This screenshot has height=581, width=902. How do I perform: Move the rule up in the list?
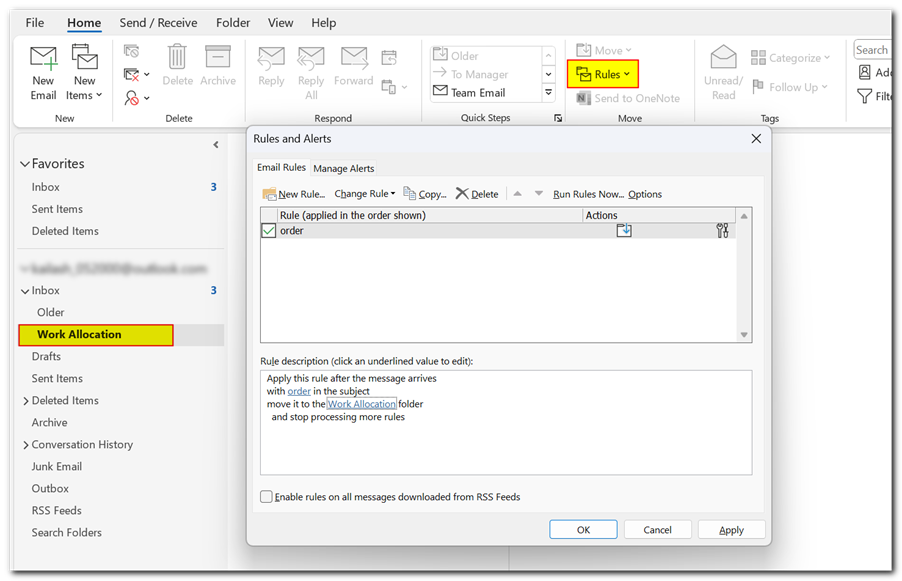(517, 194)
